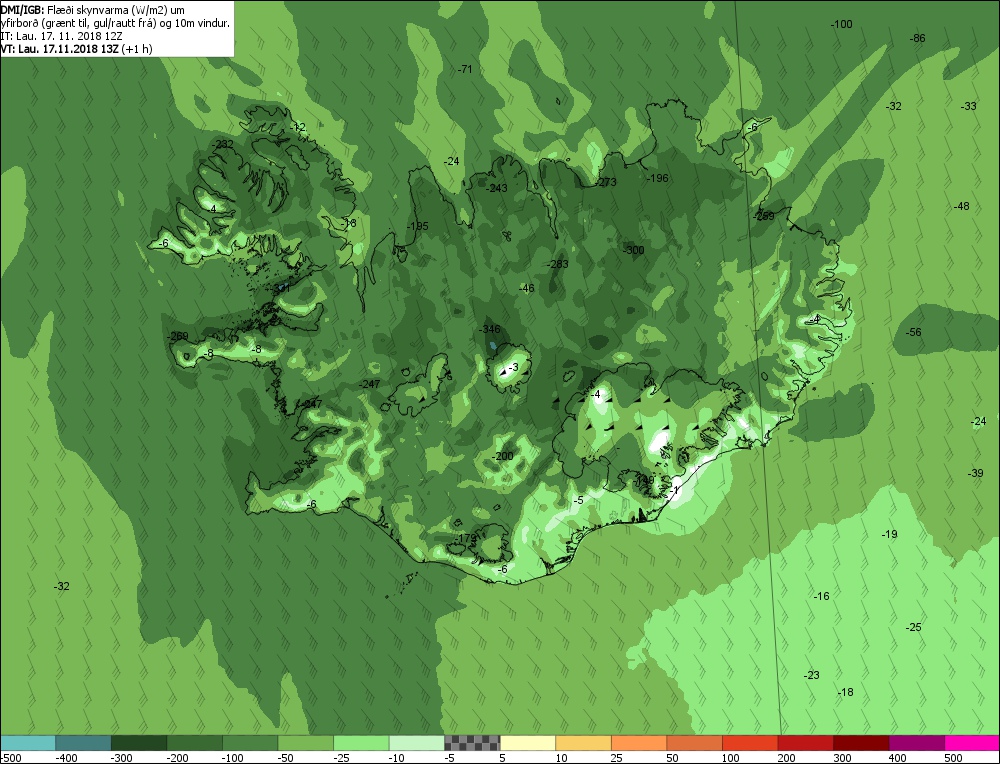Click the legend swatch between -50 and -25
This screenshot has height=764, width=1000.
click(x=305, y=743)
